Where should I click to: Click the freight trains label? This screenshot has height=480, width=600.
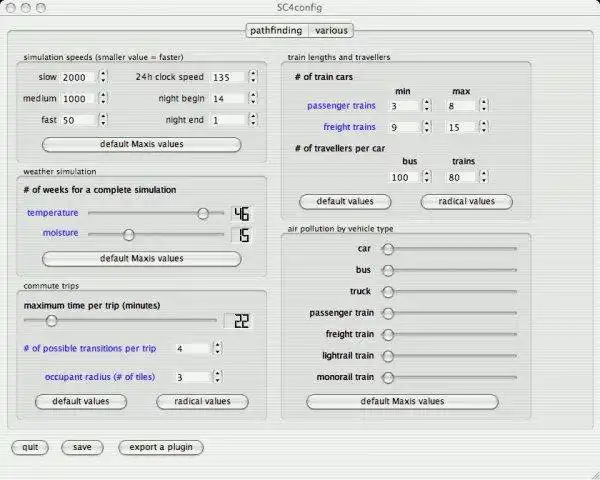[349, 127]
